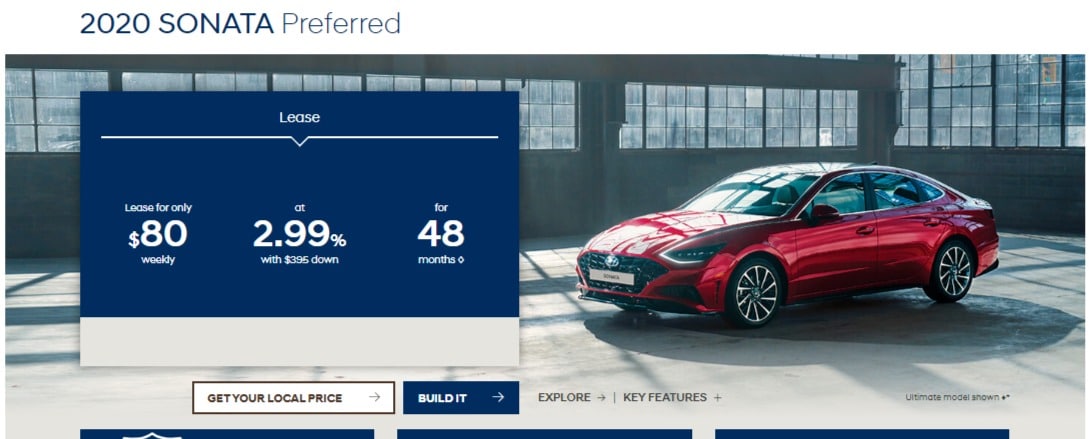Viewport: 1089px width, 439px height.
Task: Click the diamond footnote symbol after months
Action: click(461, 260)
